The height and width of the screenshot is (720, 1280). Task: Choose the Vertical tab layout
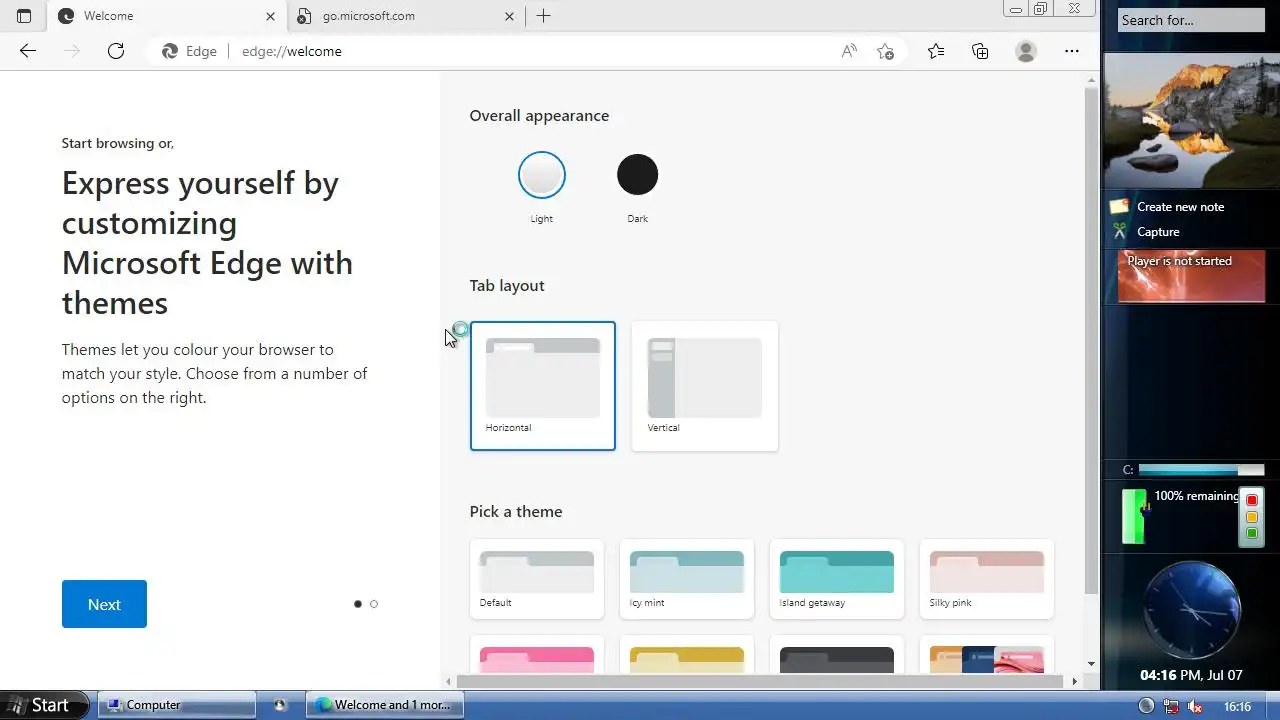[x=705, y=386]
